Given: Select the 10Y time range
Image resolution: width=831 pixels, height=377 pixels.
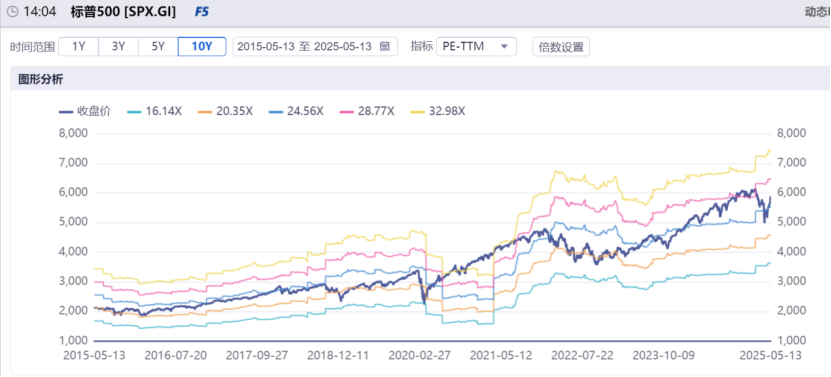Looking at the screenshot, I should click(x=202, y=46).
